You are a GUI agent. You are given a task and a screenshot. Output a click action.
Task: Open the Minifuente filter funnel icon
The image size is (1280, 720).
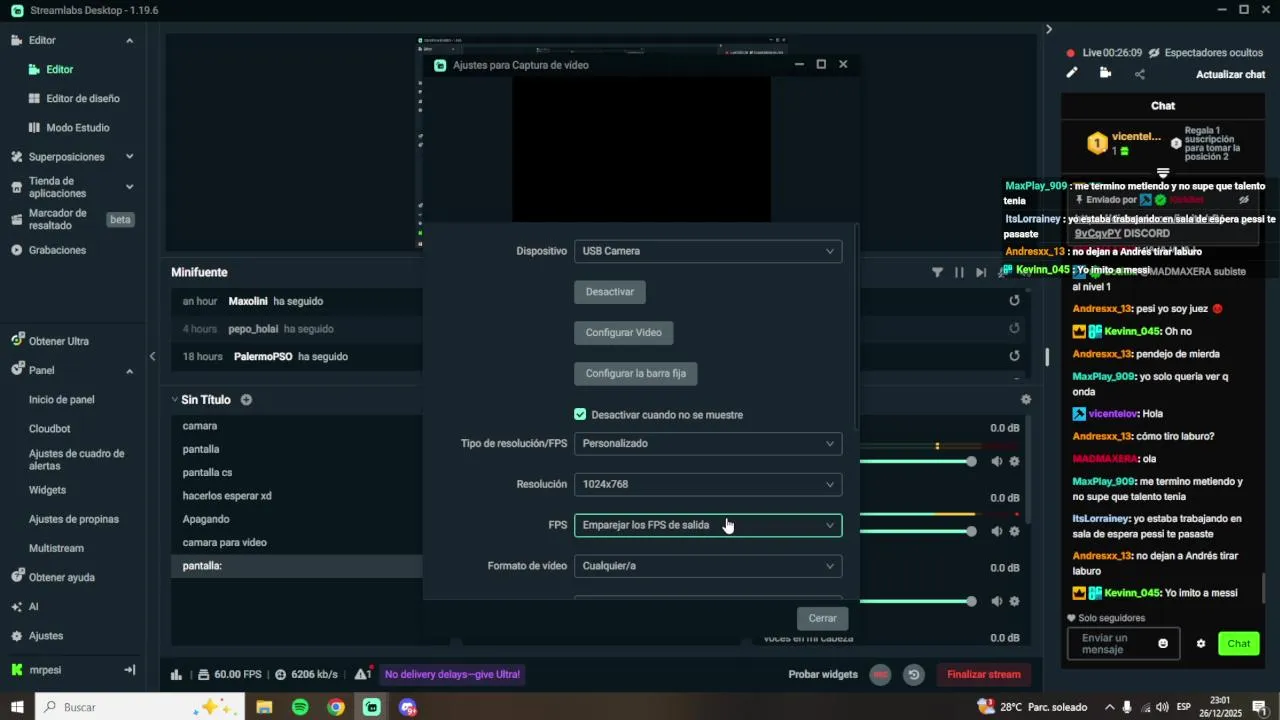(x=937, y=272)
